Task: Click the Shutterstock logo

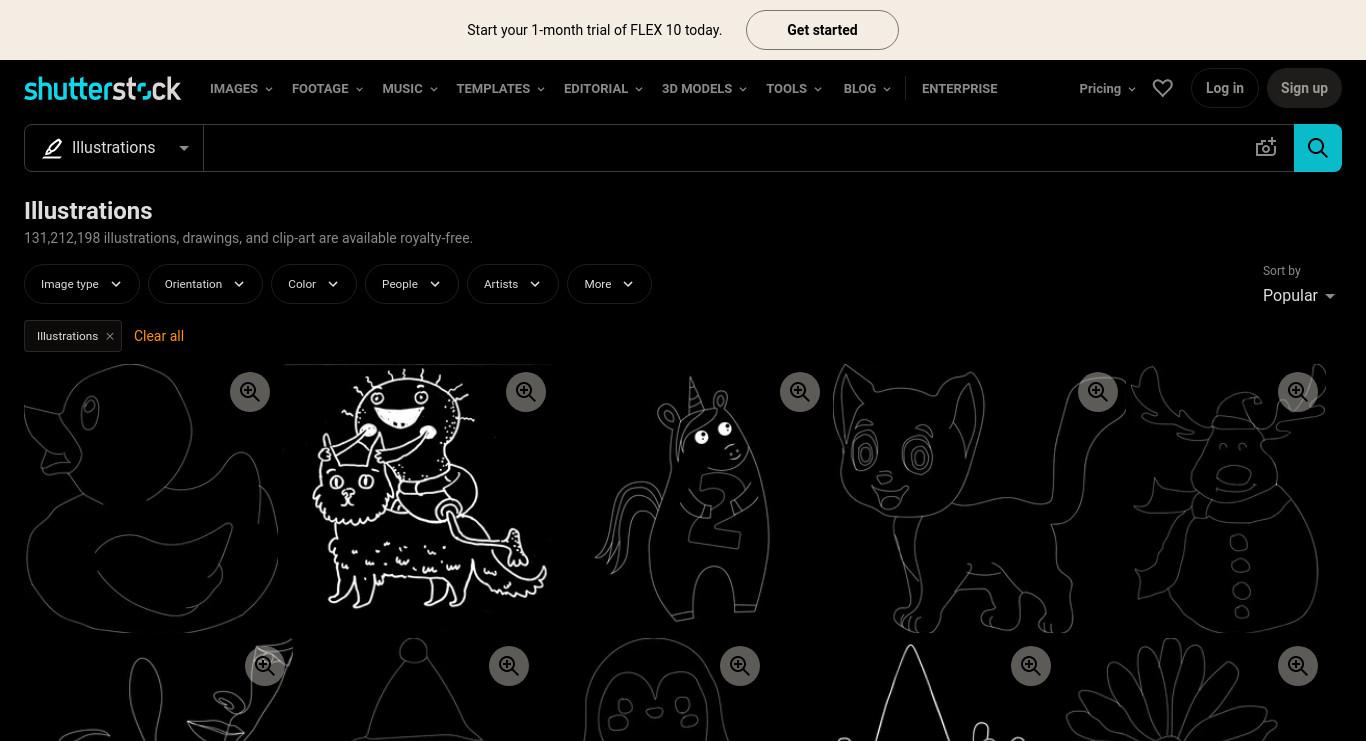Action: [102, 88]
